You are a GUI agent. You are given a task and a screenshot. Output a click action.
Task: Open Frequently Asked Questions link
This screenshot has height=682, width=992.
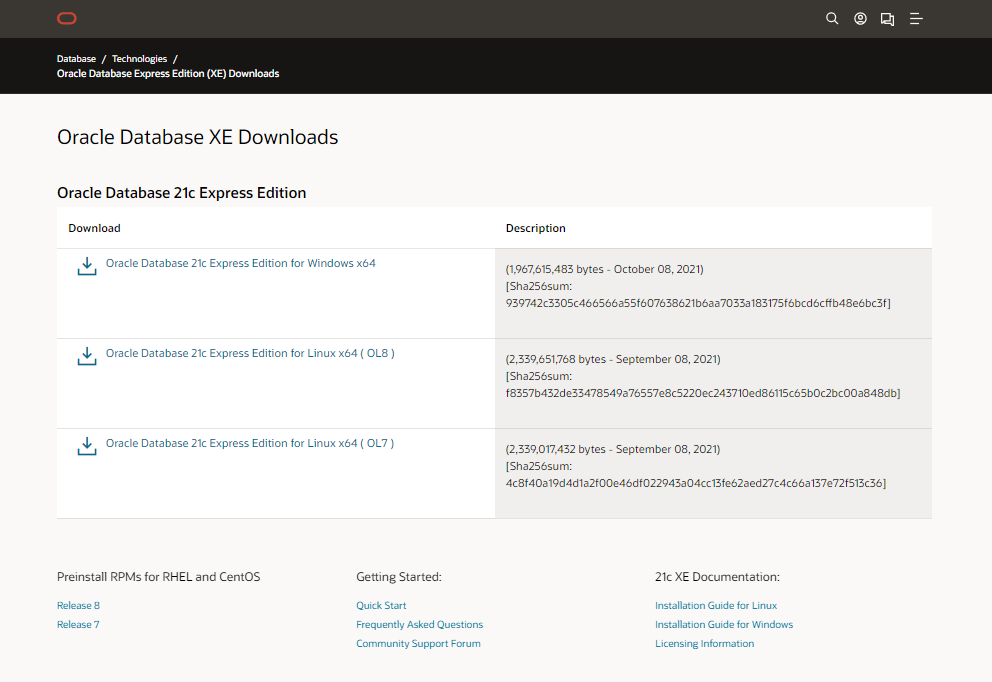tap(419, 624)
